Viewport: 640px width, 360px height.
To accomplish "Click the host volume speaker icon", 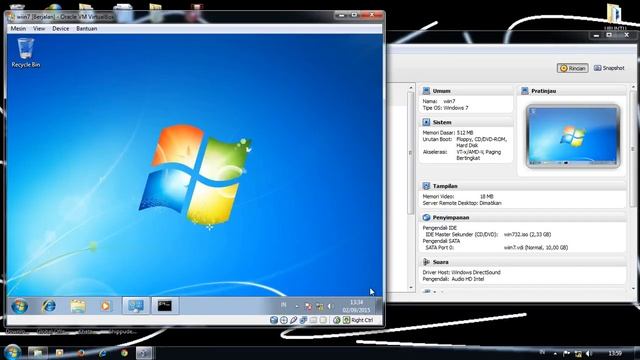I will (589, 353).
